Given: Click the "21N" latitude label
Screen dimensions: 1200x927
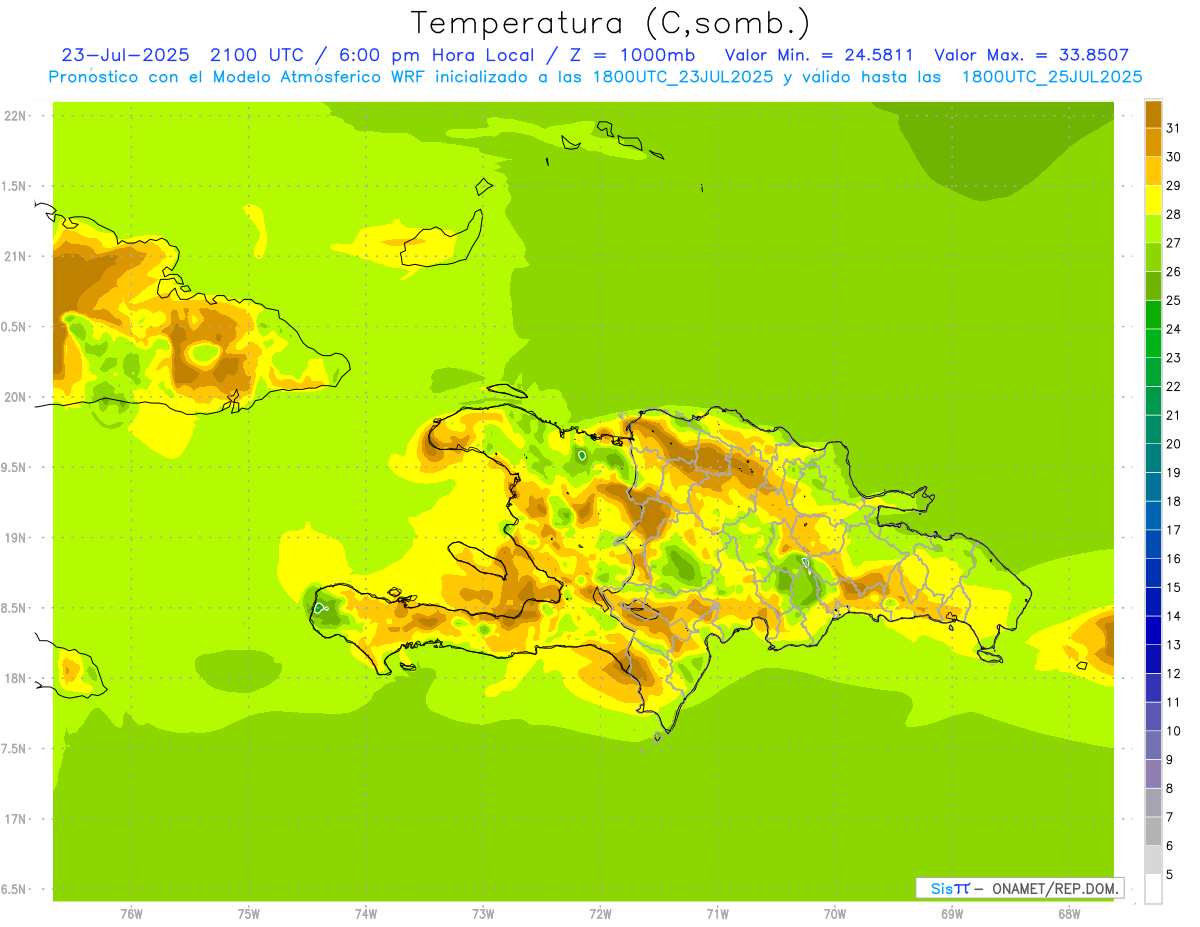Looking at the screenshot, I should pyautogui.click(x=15, y=257).
